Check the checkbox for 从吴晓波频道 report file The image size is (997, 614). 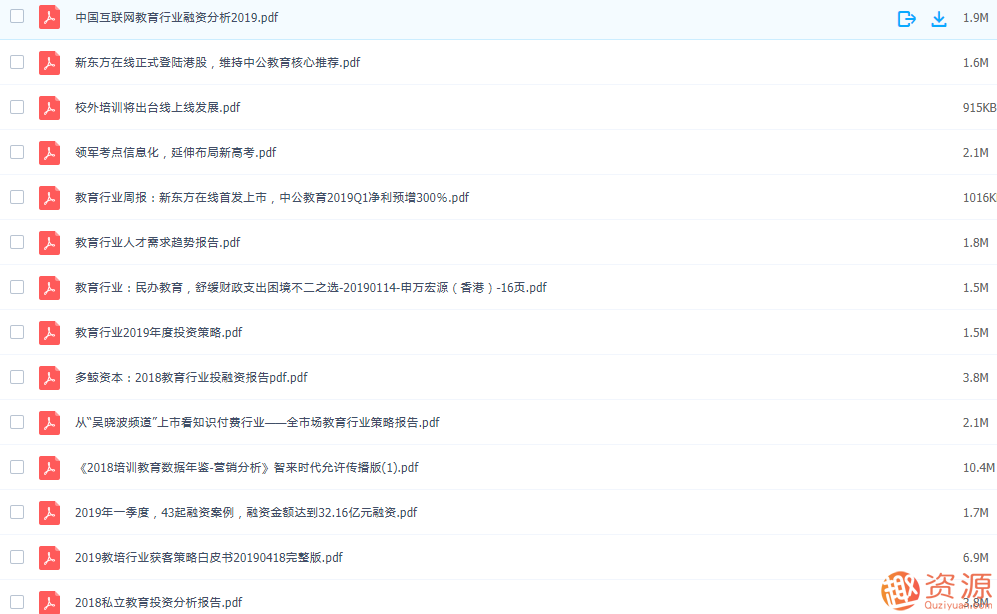[16, 422]
